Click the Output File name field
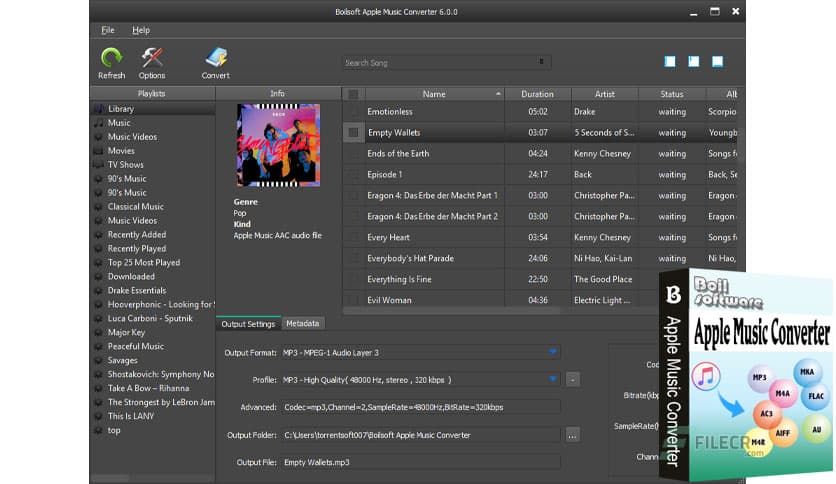Viewport: 836px width, 484px height. coord(421,462)
